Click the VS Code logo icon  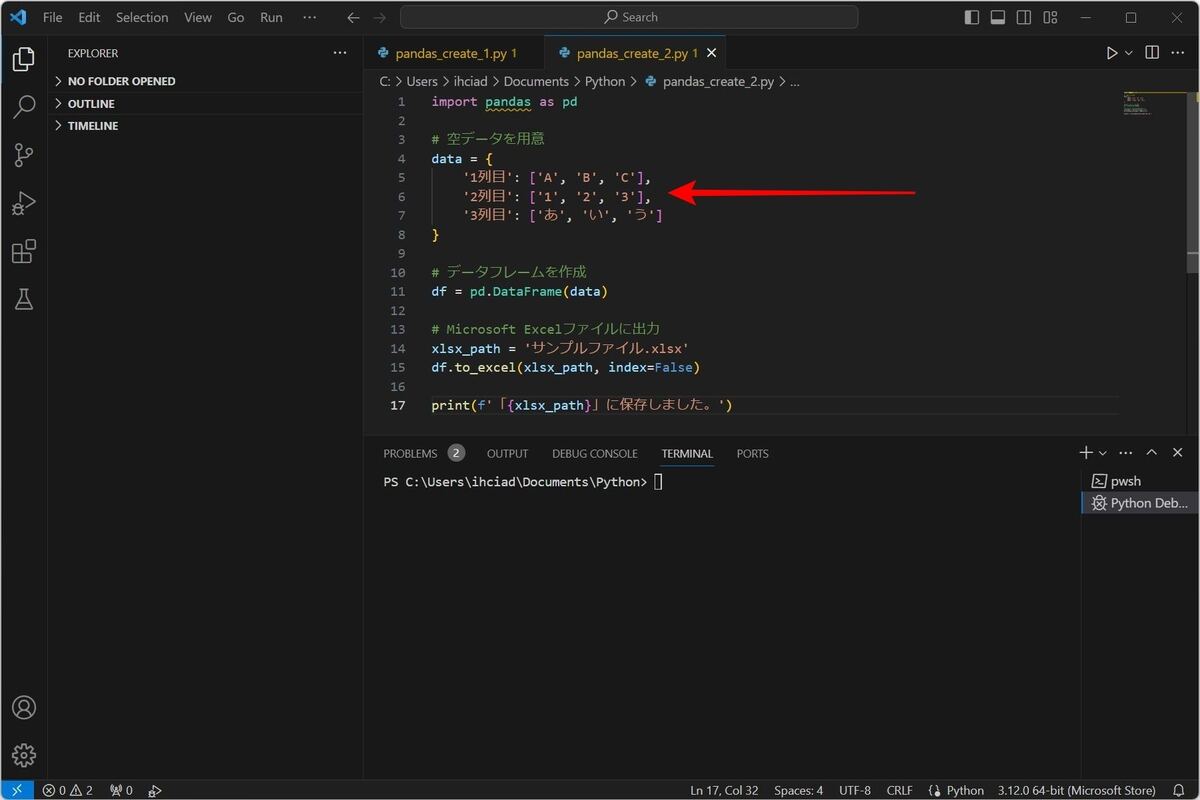point(18,17)
